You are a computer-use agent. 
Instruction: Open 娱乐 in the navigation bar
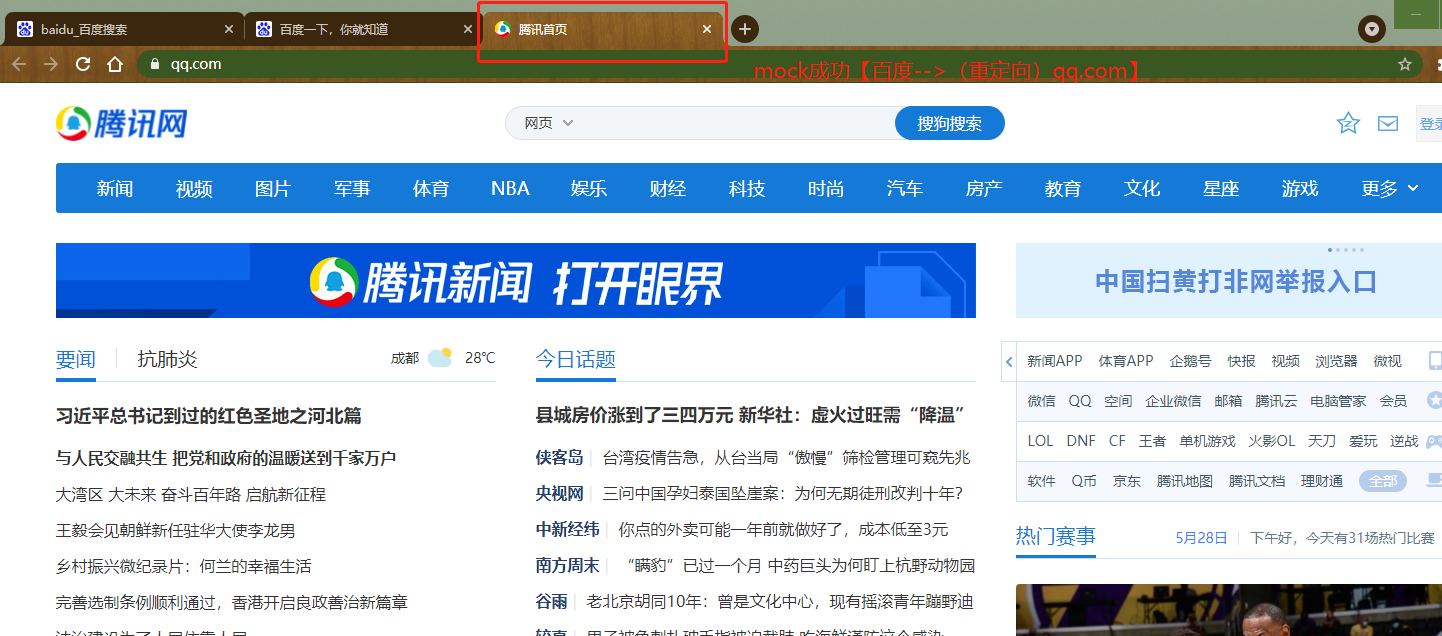point(589,188)
